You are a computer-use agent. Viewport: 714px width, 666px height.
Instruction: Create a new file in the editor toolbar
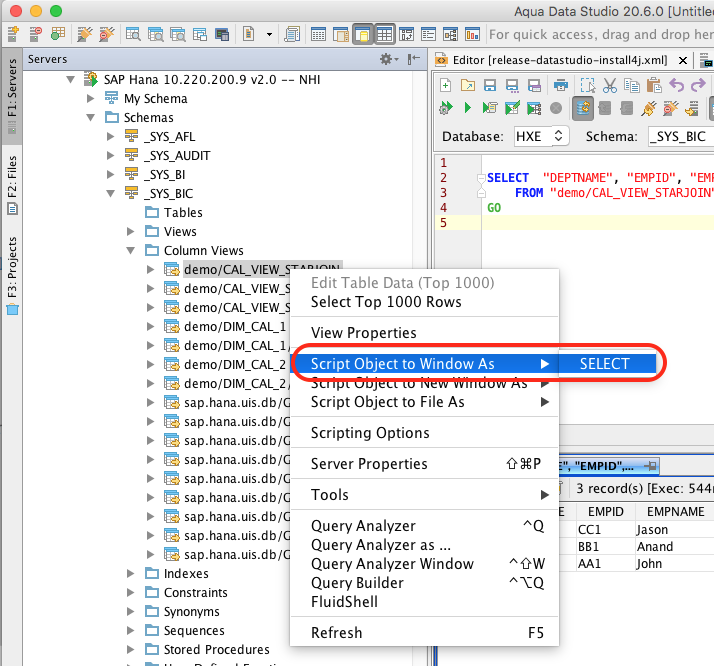click(x=445, y=85)
